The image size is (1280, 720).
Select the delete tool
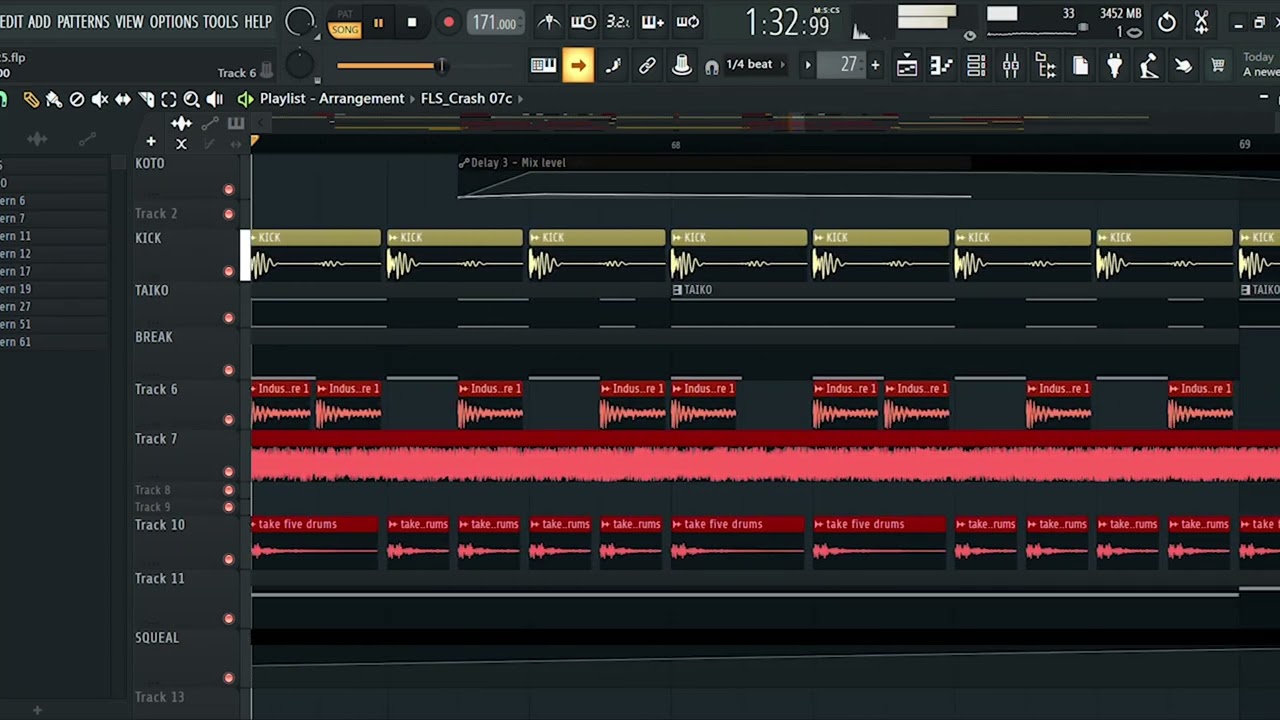point(77,99)
